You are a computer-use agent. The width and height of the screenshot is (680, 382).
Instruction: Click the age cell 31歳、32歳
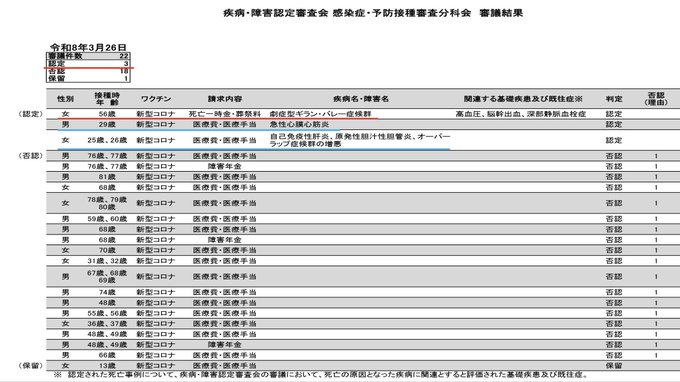(107, 261)
